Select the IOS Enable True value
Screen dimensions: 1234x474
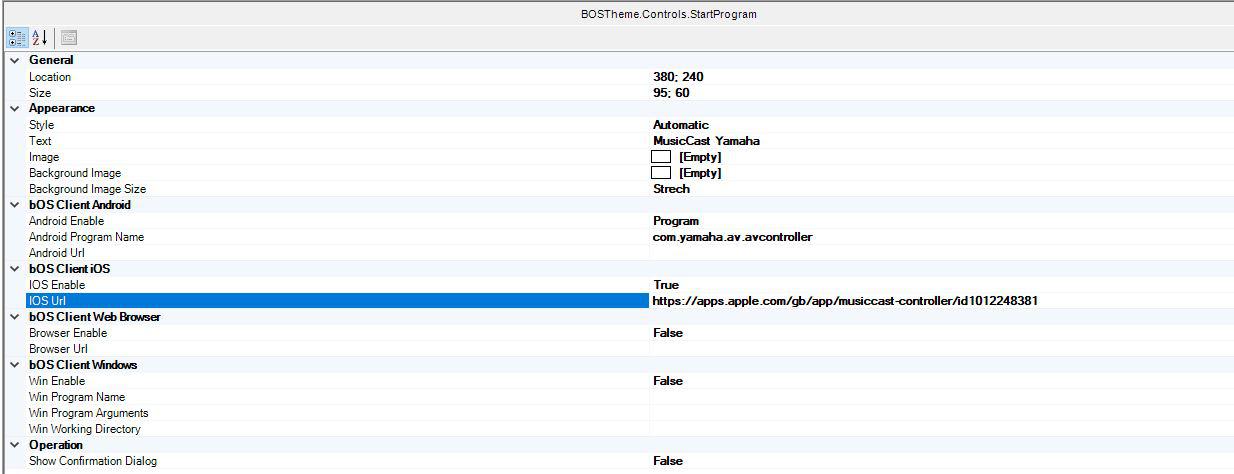666,285
